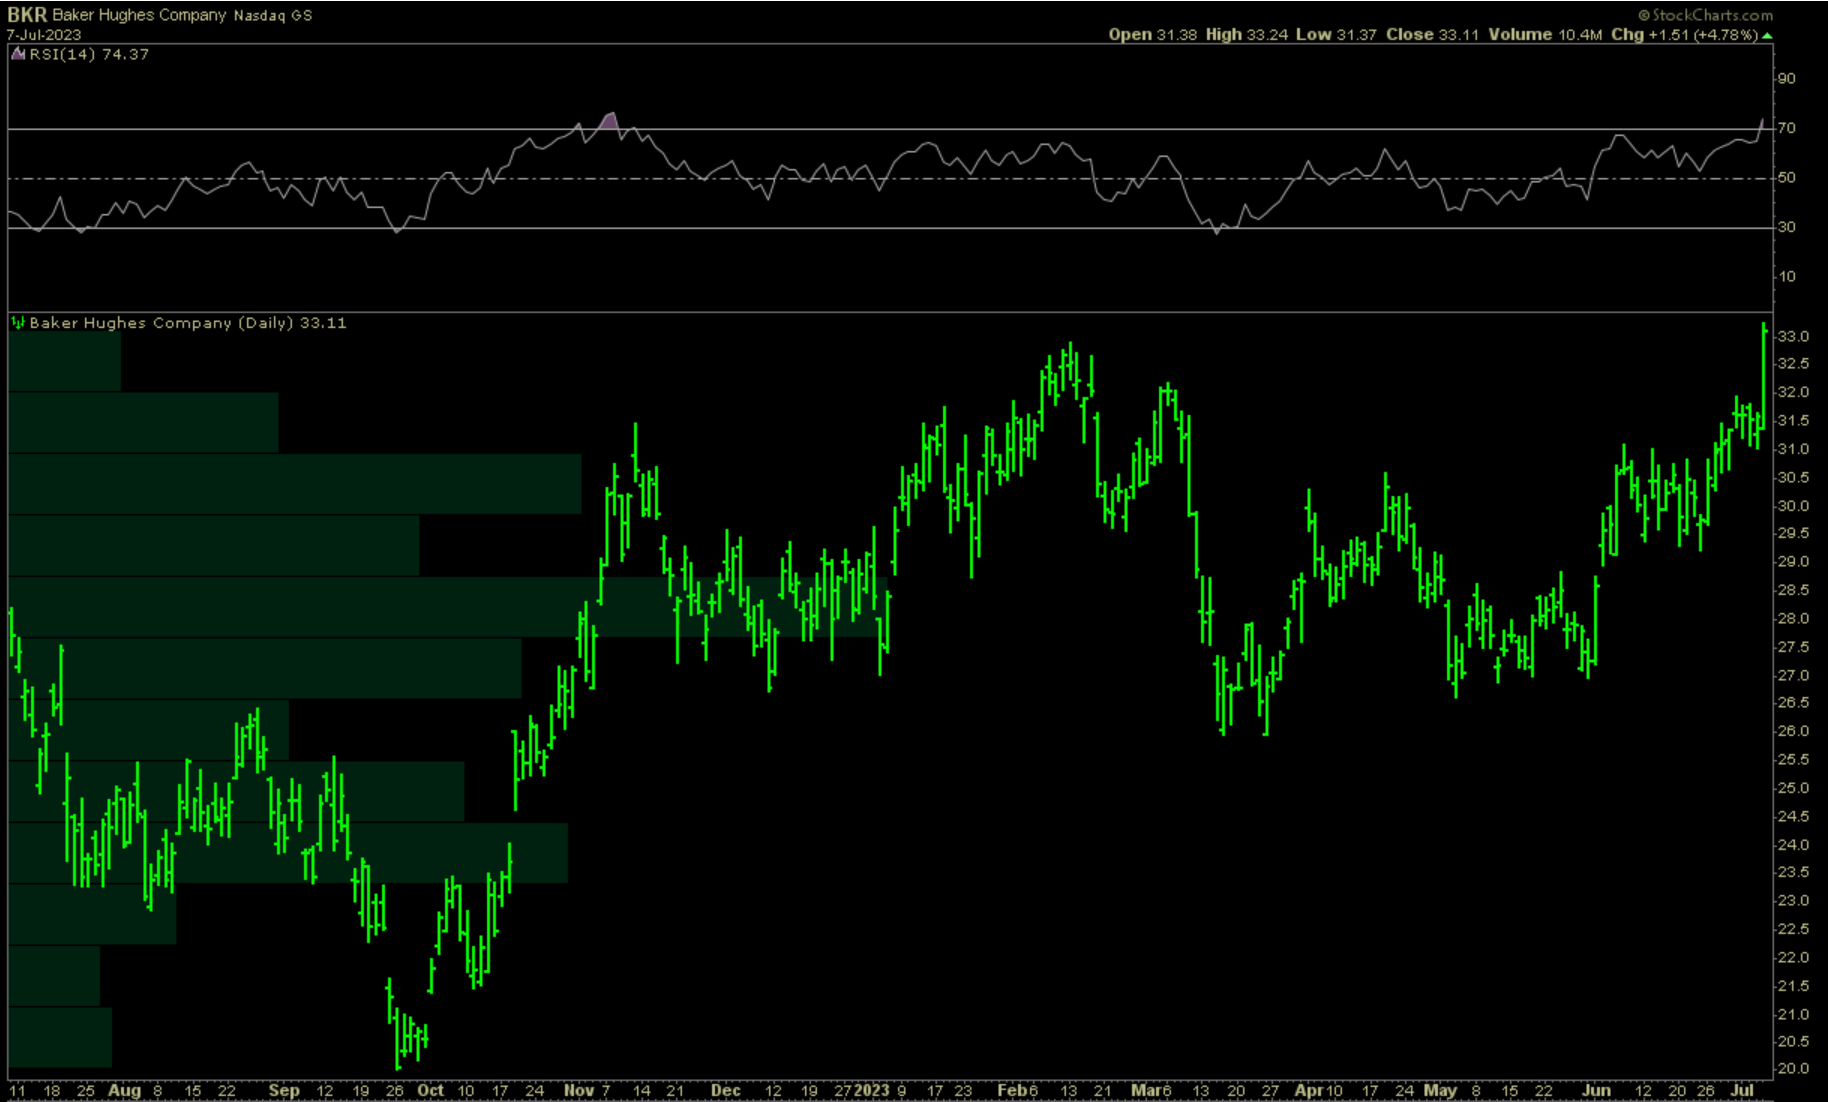
Task: Click the Feb label on date axis
Action: 1011,1090
